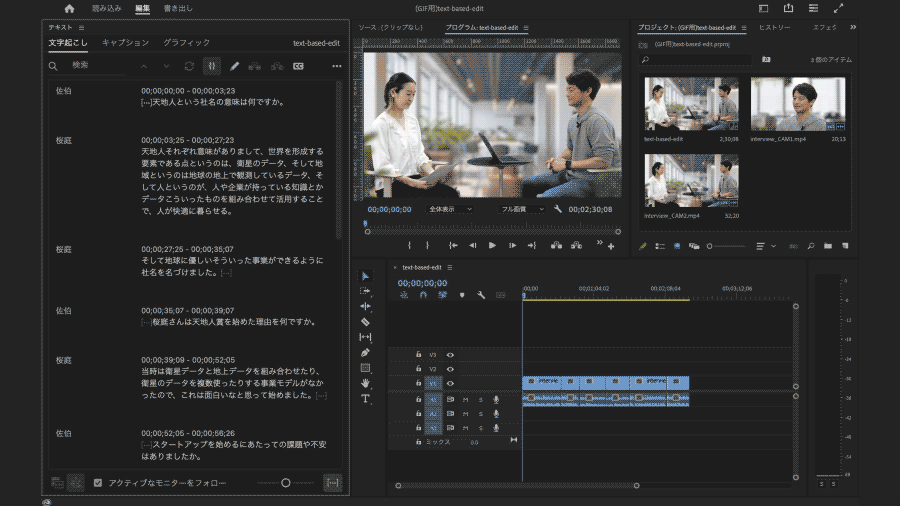Viewport: 900px width, 506px height.
Task: Solo track A1 with S button
Action: click(480, 400)
